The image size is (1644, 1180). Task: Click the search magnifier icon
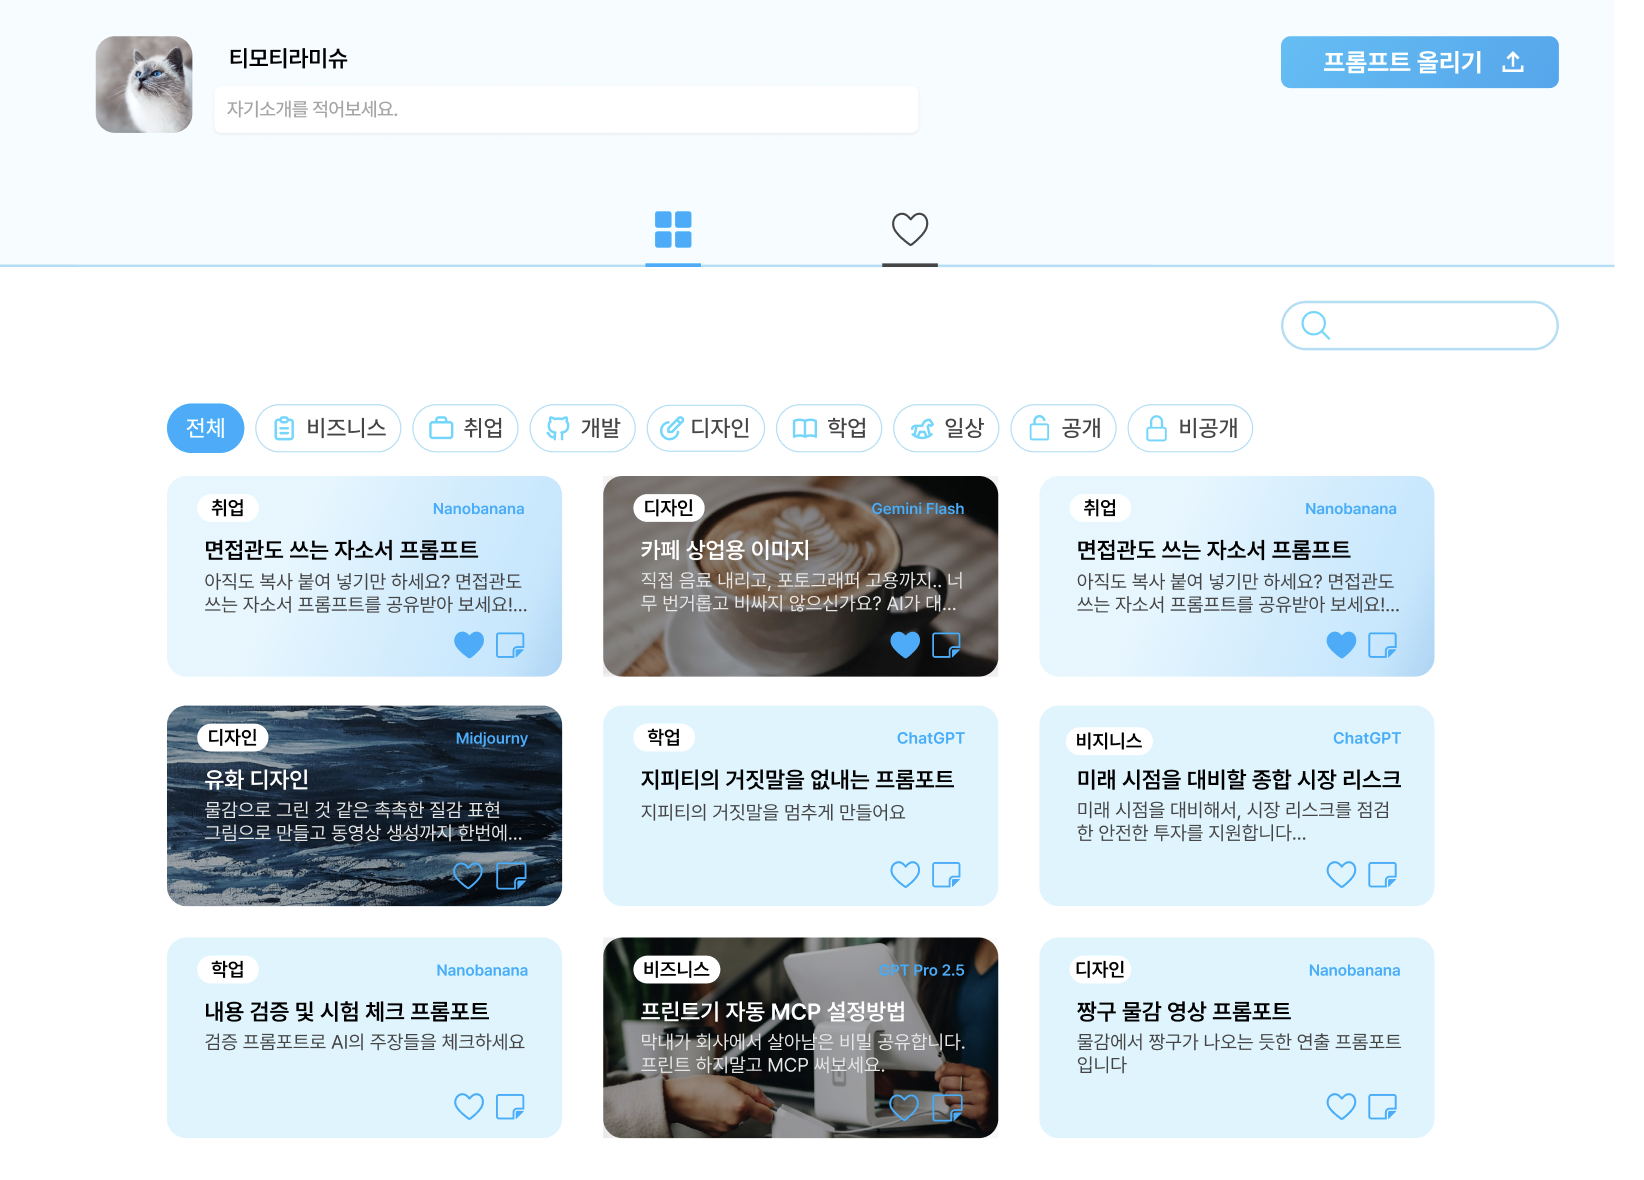pyautogui.click(x=1313, y=325)
